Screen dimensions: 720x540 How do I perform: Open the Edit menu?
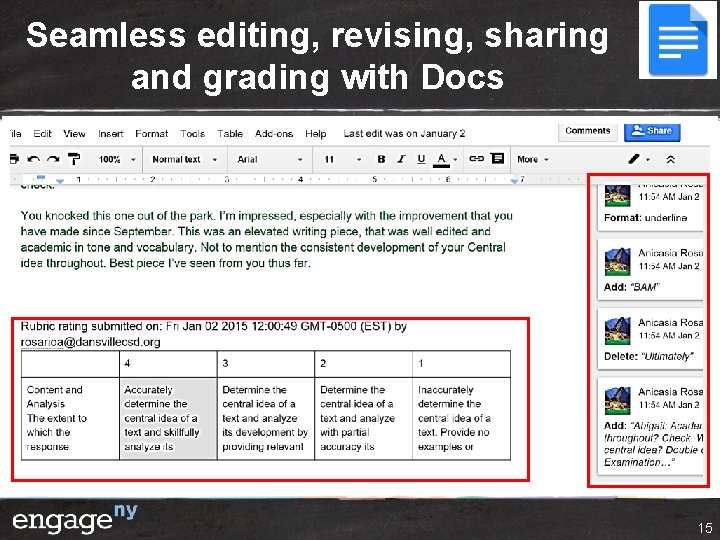[x=42, y=134]
